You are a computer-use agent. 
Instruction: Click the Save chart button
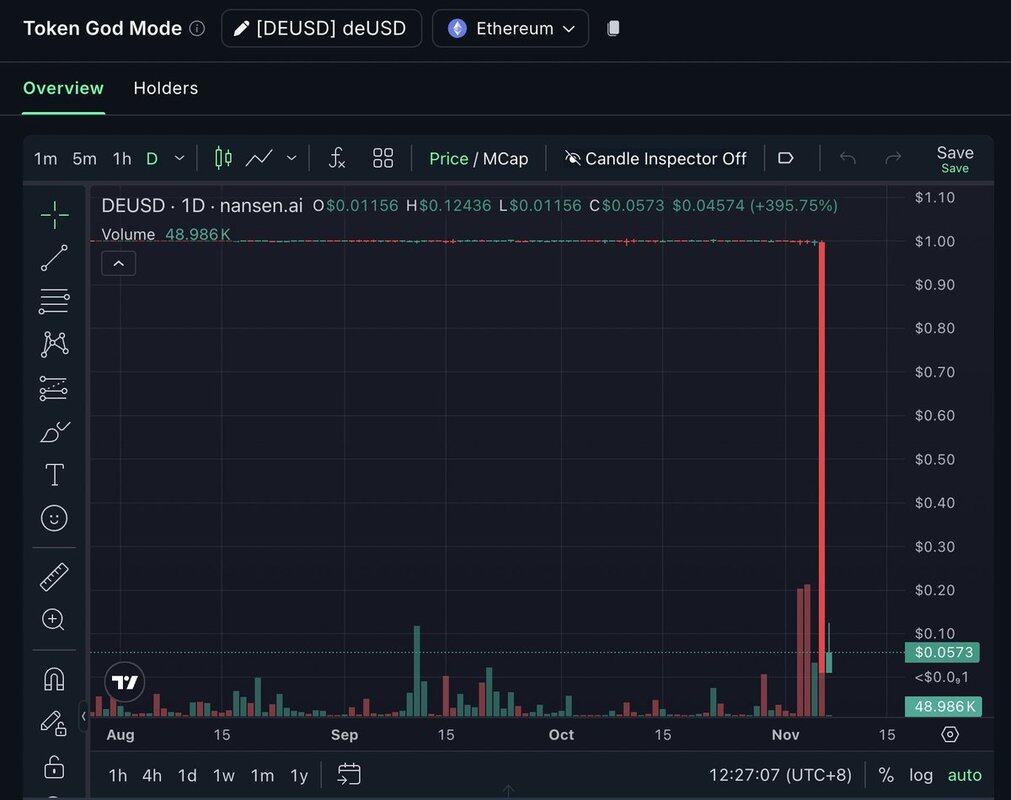(x=954, y=158)
